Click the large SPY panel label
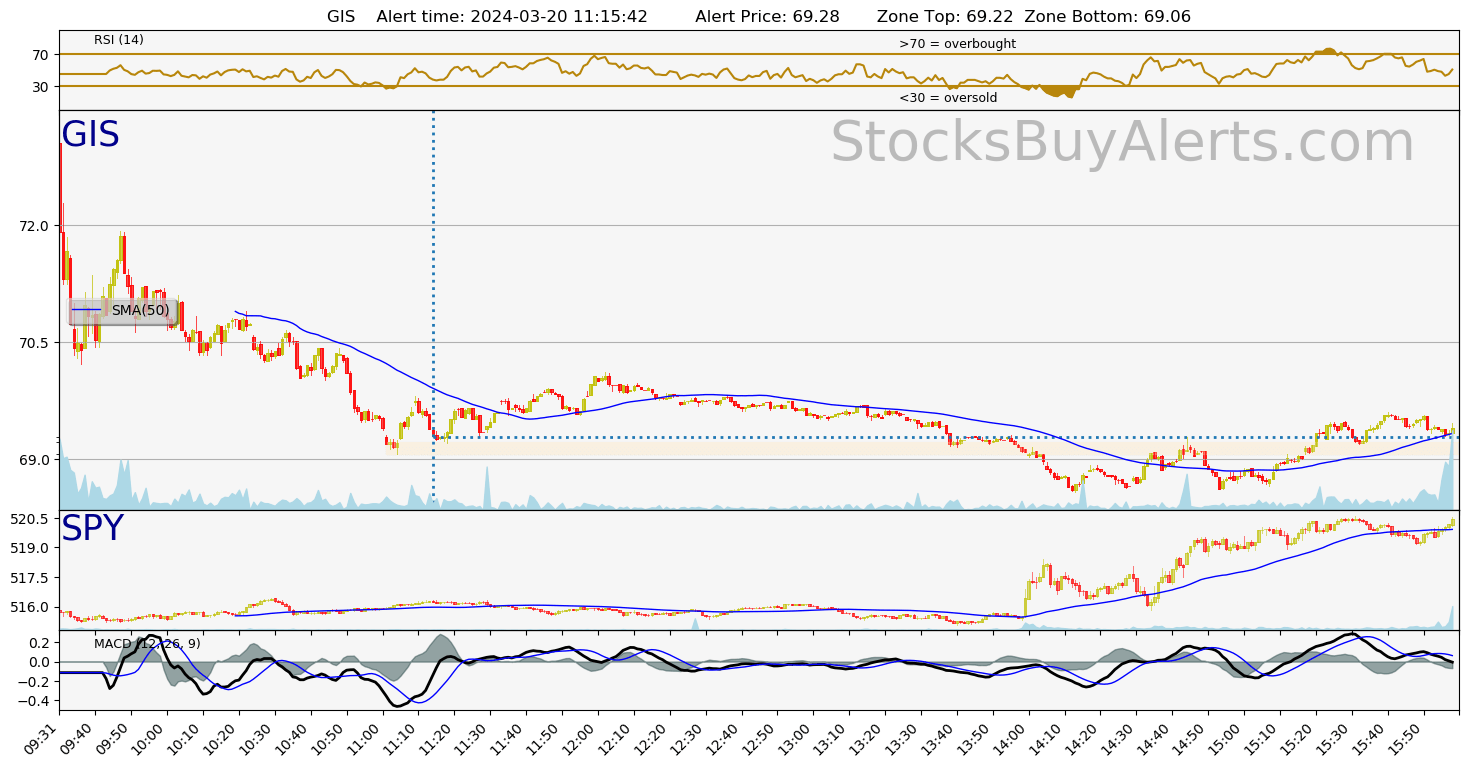1474x768 pixels. coord(92,529)
